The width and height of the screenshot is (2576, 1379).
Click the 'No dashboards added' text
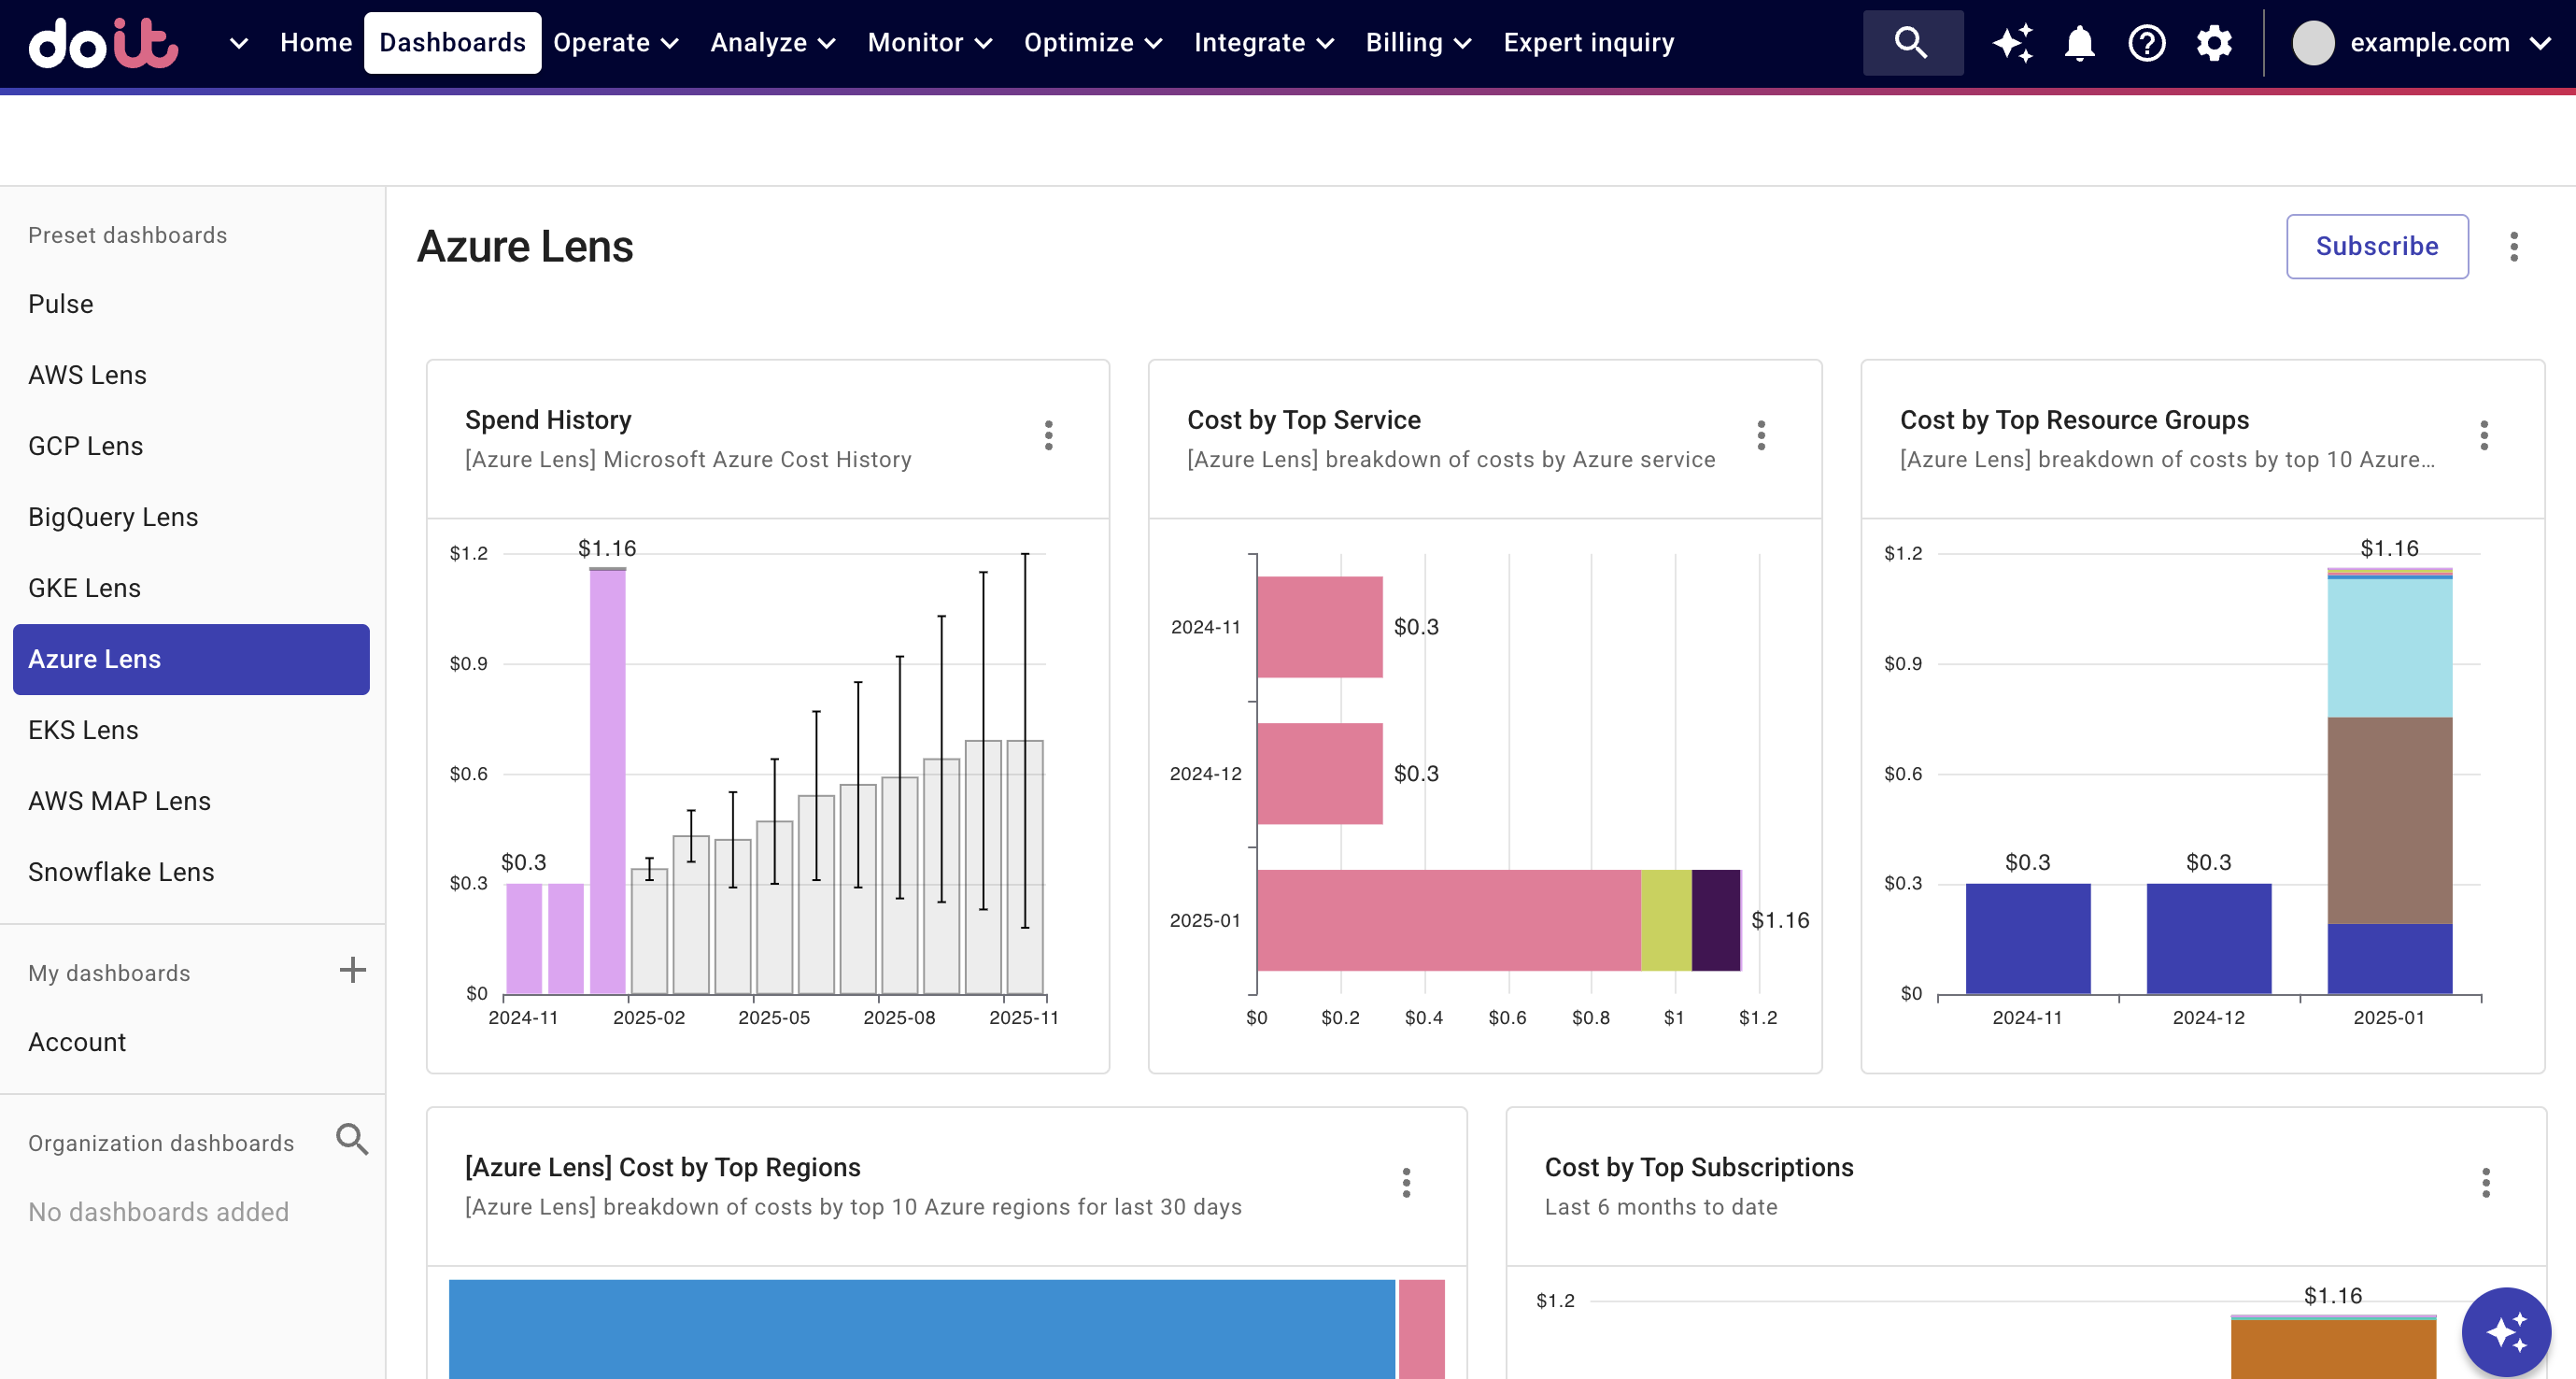click(158, 1212)
